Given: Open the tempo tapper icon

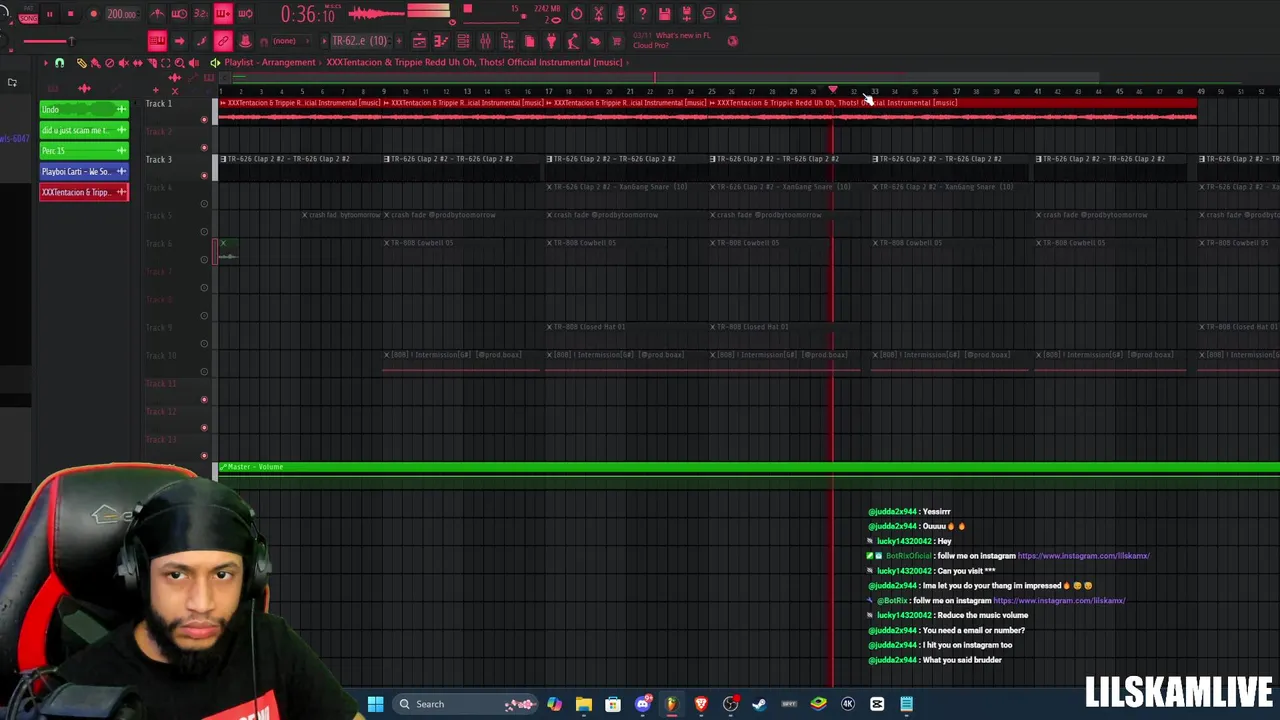Looking at the screenshot, I should [573, 41].
